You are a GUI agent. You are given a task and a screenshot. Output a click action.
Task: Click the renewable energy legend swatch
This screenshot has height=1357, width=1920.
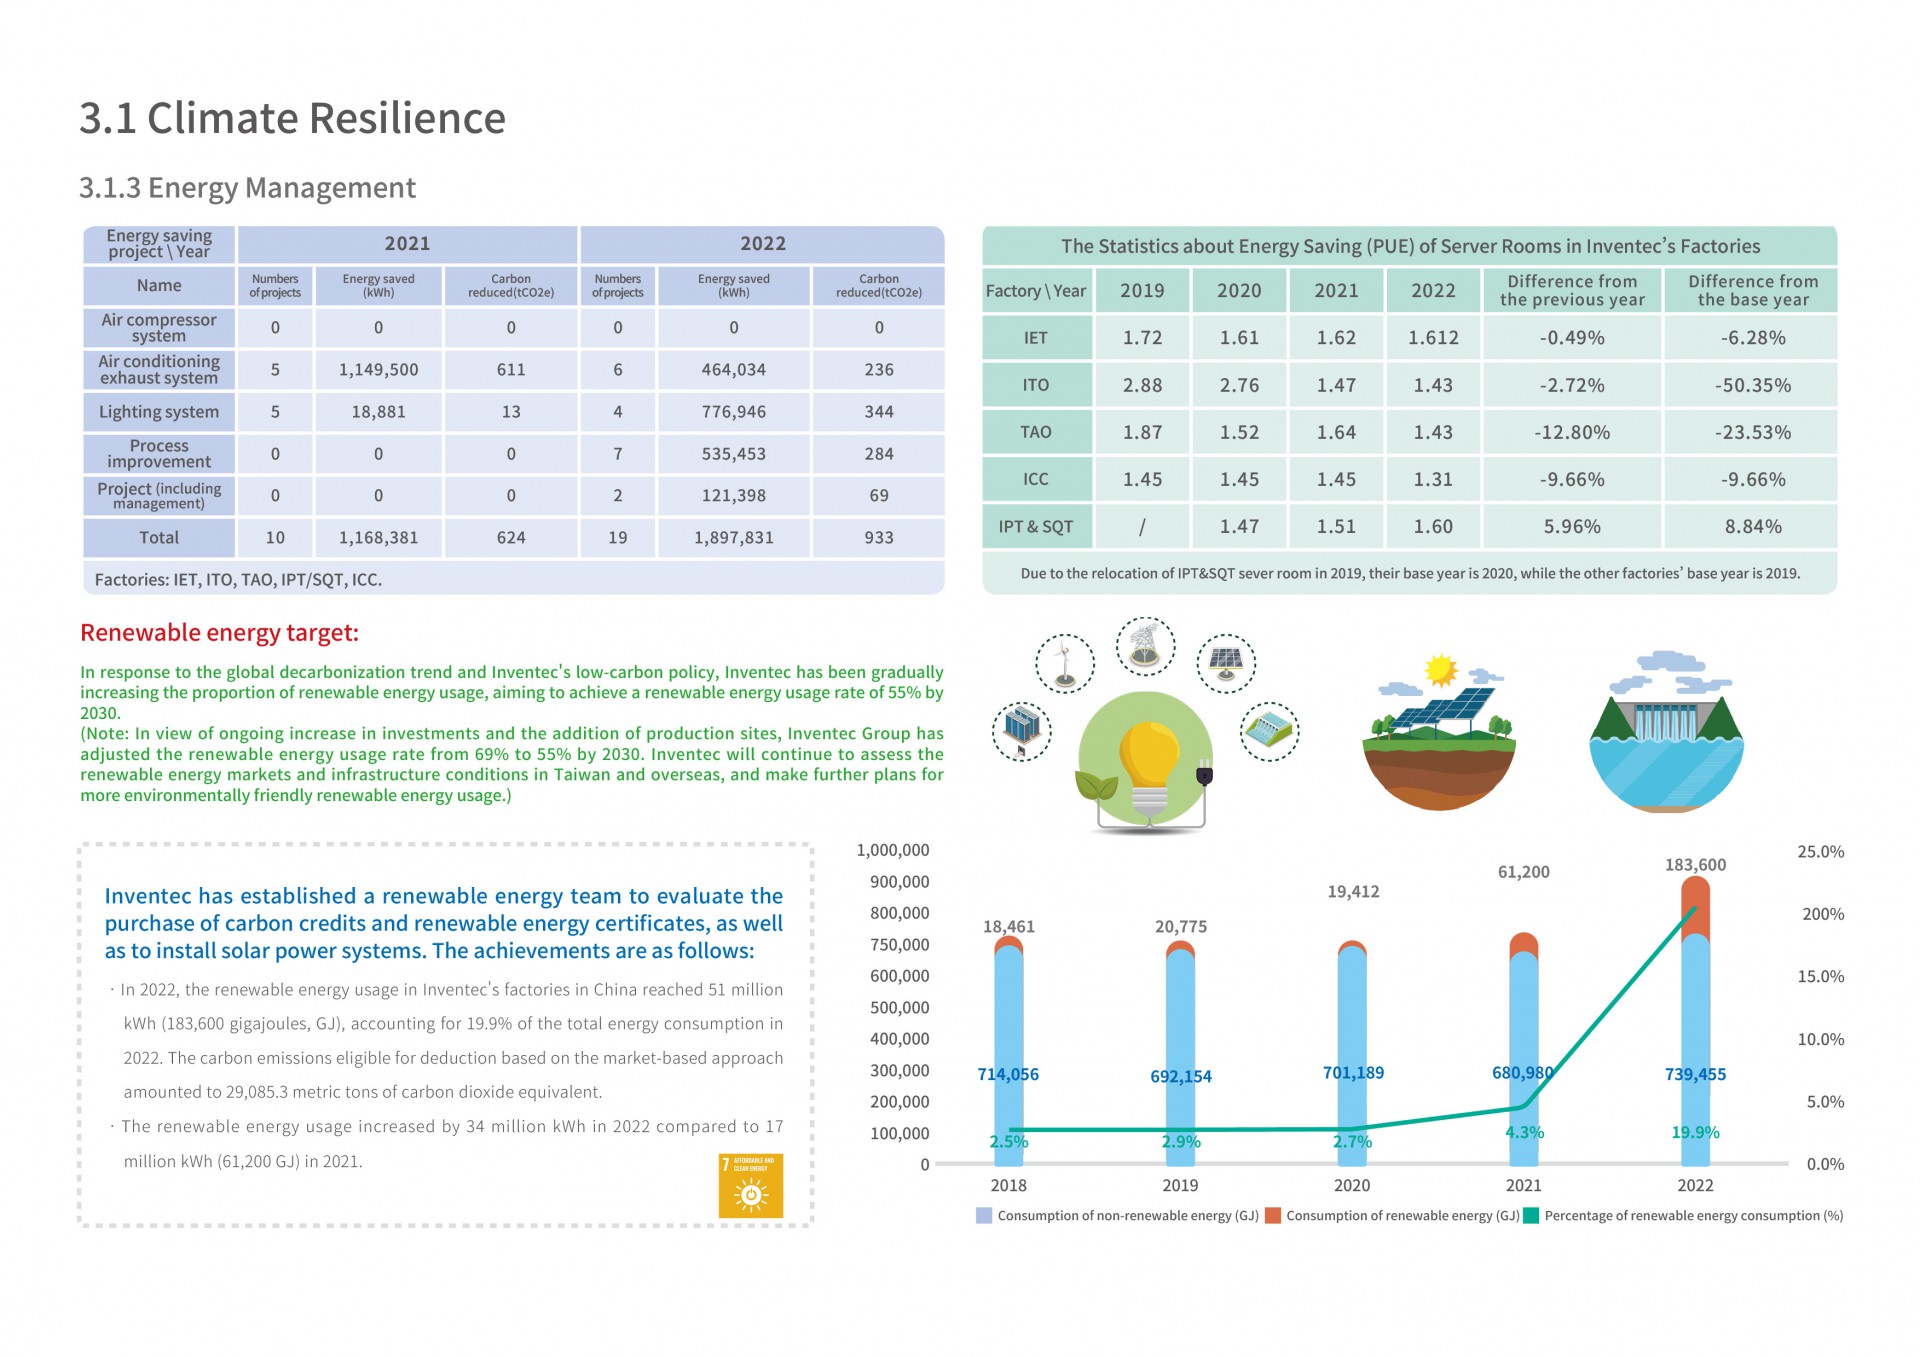[x=1273, y=1216]
